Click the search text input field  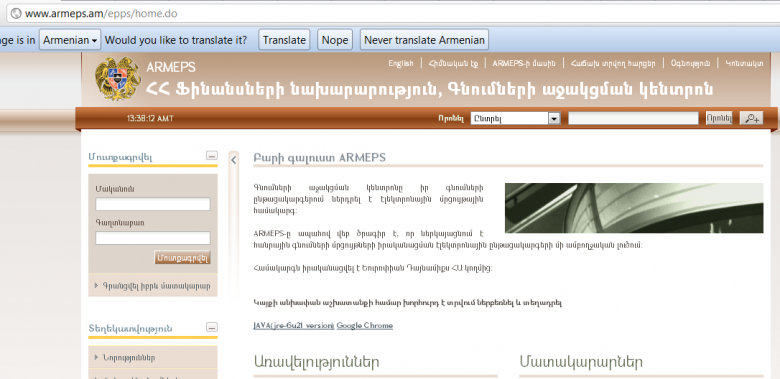click(x=633, y=118)
